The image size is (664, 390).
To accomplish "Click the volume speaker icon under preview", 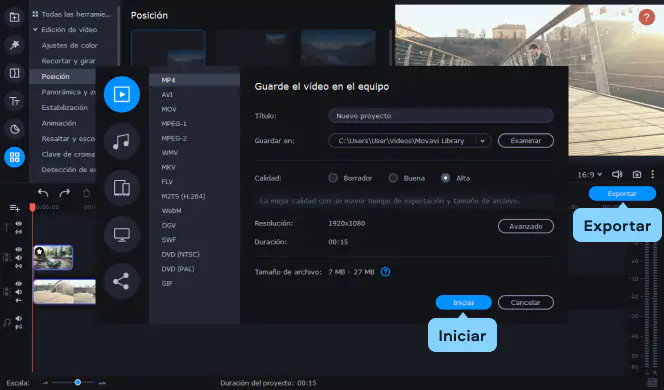I will 617,174.
